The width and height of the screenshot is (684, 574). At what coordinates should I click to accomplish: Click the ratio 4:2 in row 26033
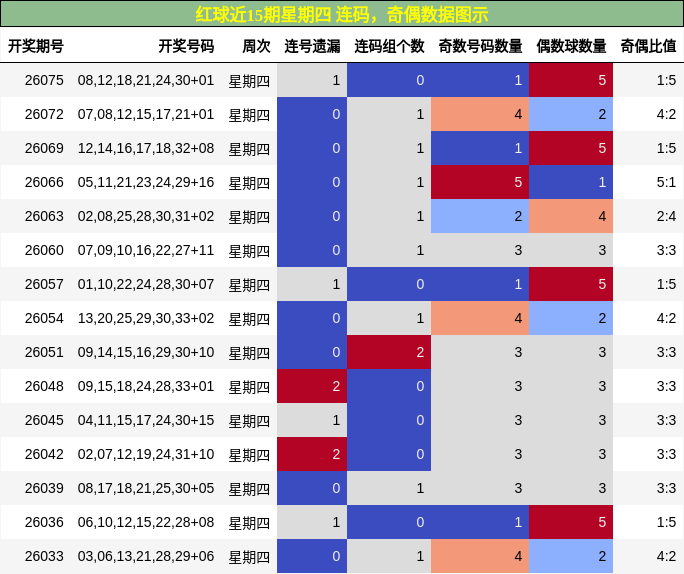(666, 557)
